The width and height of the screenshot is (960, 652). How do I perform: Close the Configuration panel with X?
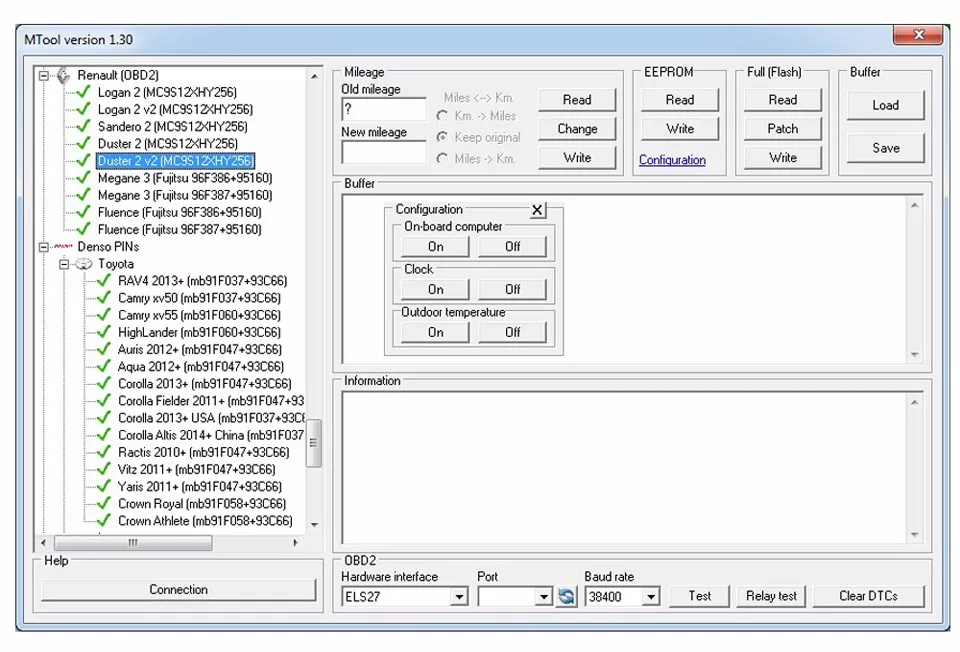tap(537, 210)
